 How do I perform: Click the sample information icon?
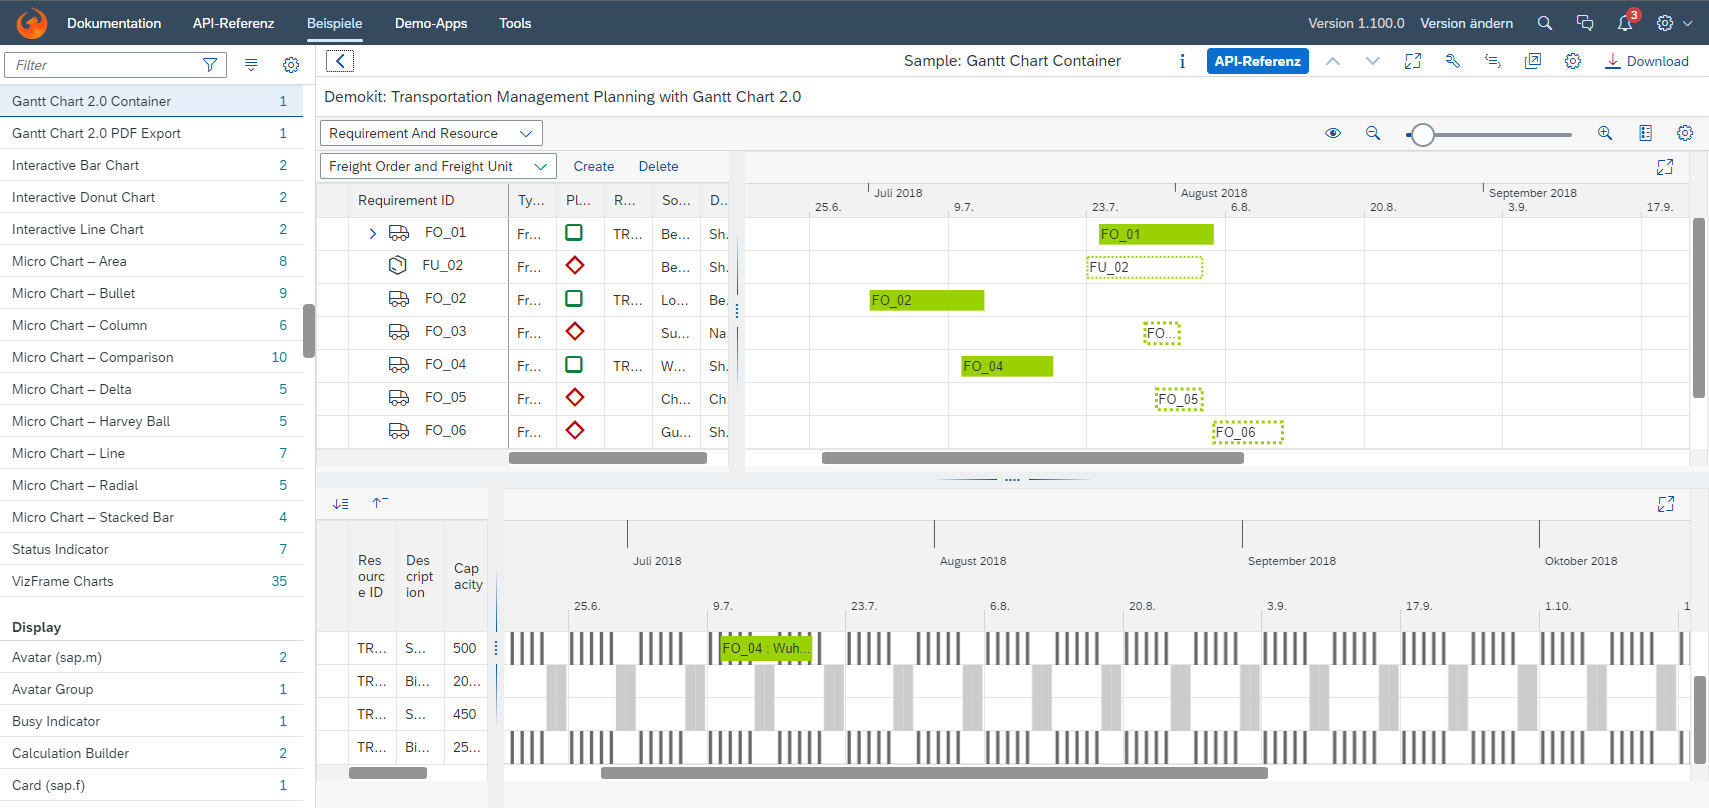pyautogui.click(x=1182, y=61)
